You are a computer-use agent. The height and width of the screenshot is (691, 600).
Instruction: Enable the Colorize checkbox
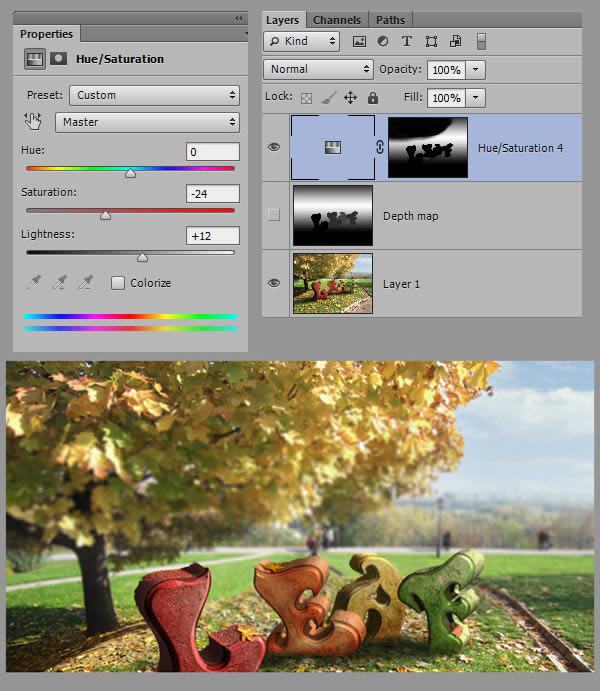pos(118,283)
